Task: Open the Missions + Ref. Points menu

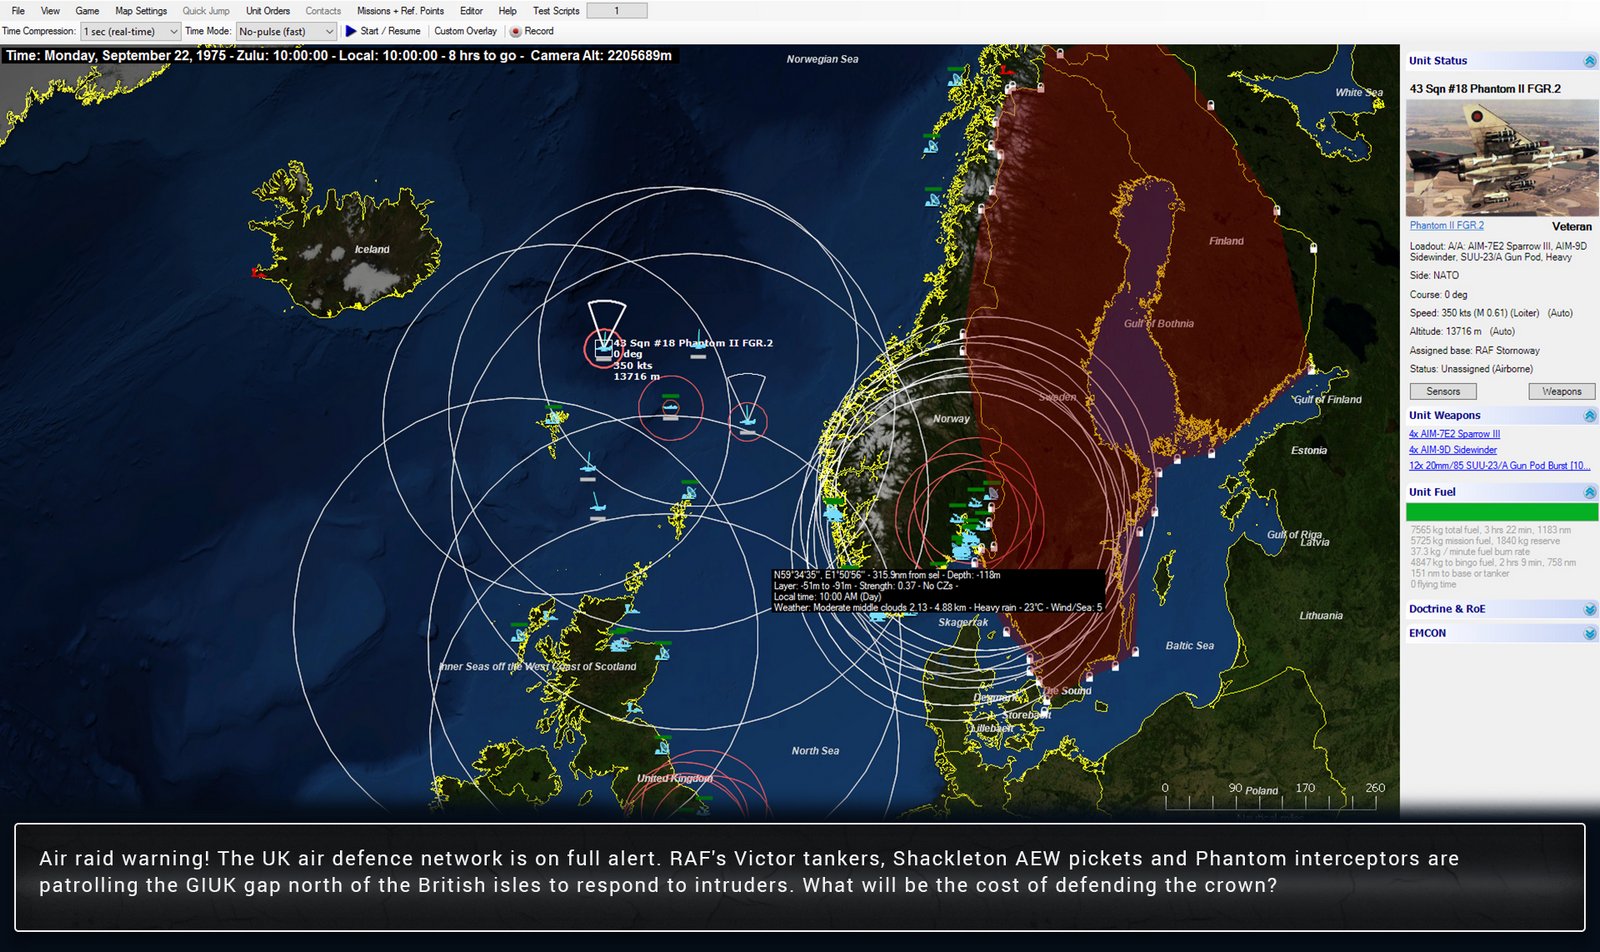Action: tap(400, 11)
